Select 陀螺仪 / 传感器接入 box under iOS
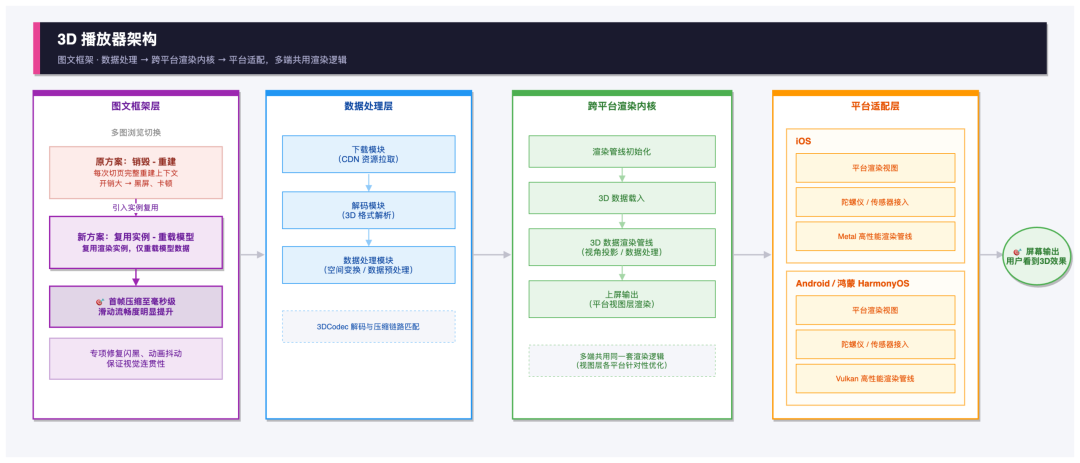The width and height of the screenshot is (1080, 463). click(x=875, y=202)
